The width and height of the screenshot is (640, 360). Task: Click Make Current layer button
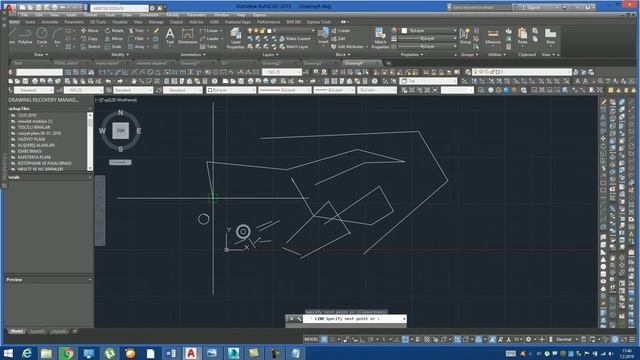[x=295, y=39]
